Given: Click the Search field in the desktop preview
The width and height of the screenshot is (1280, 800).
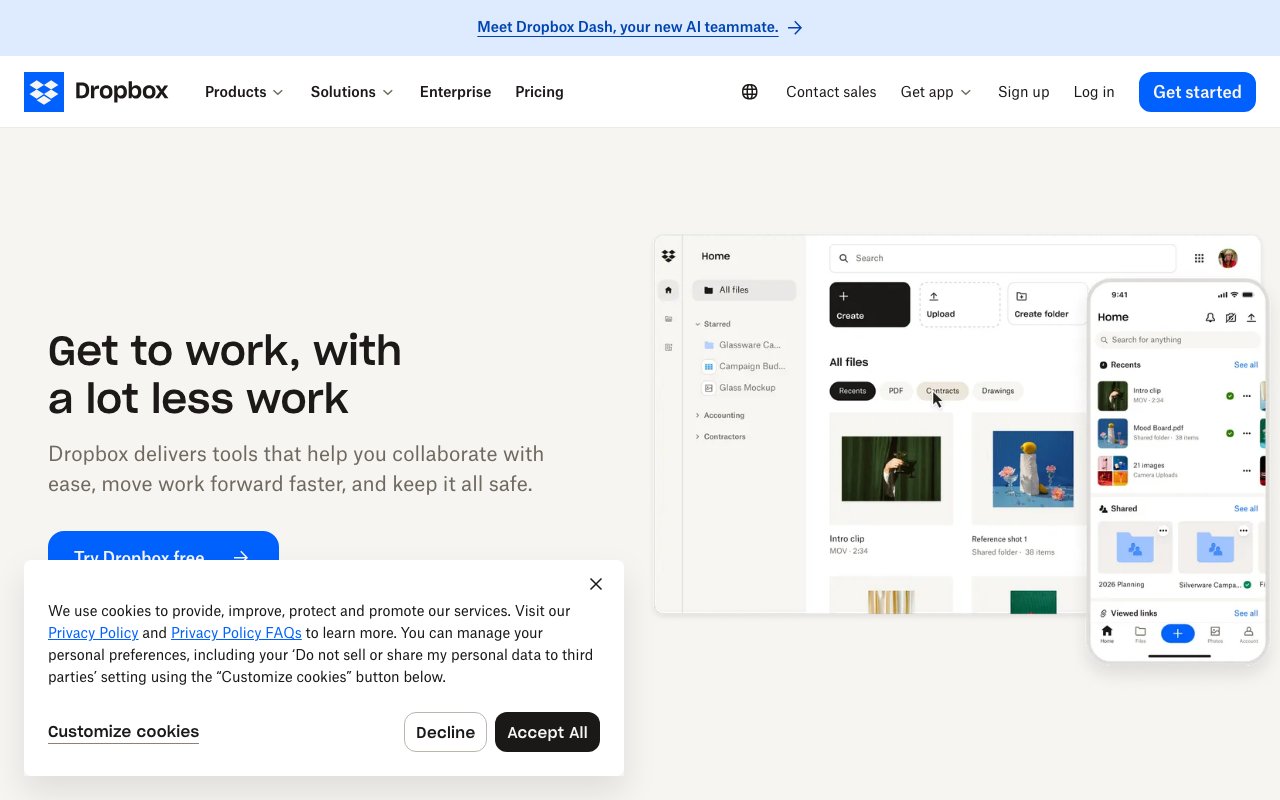Looking at the screenshot, I should pyautogui.click(x=1002, y=258).
